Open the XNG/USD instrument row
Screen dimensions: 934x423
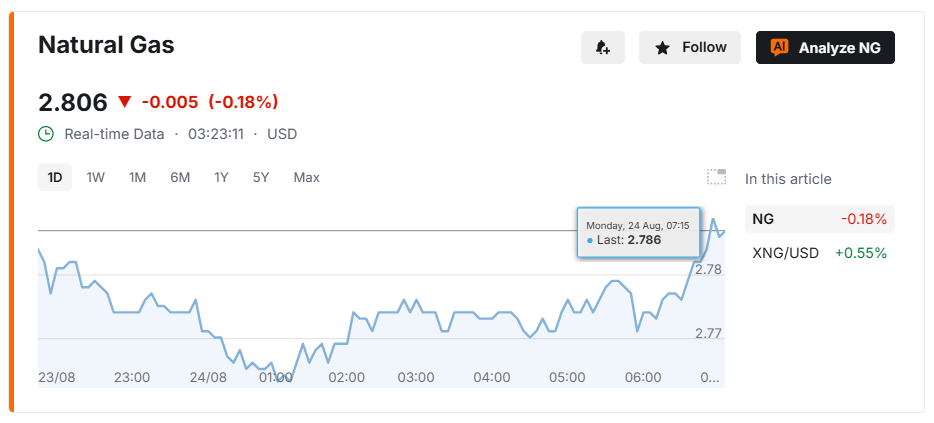coord(820,253)
